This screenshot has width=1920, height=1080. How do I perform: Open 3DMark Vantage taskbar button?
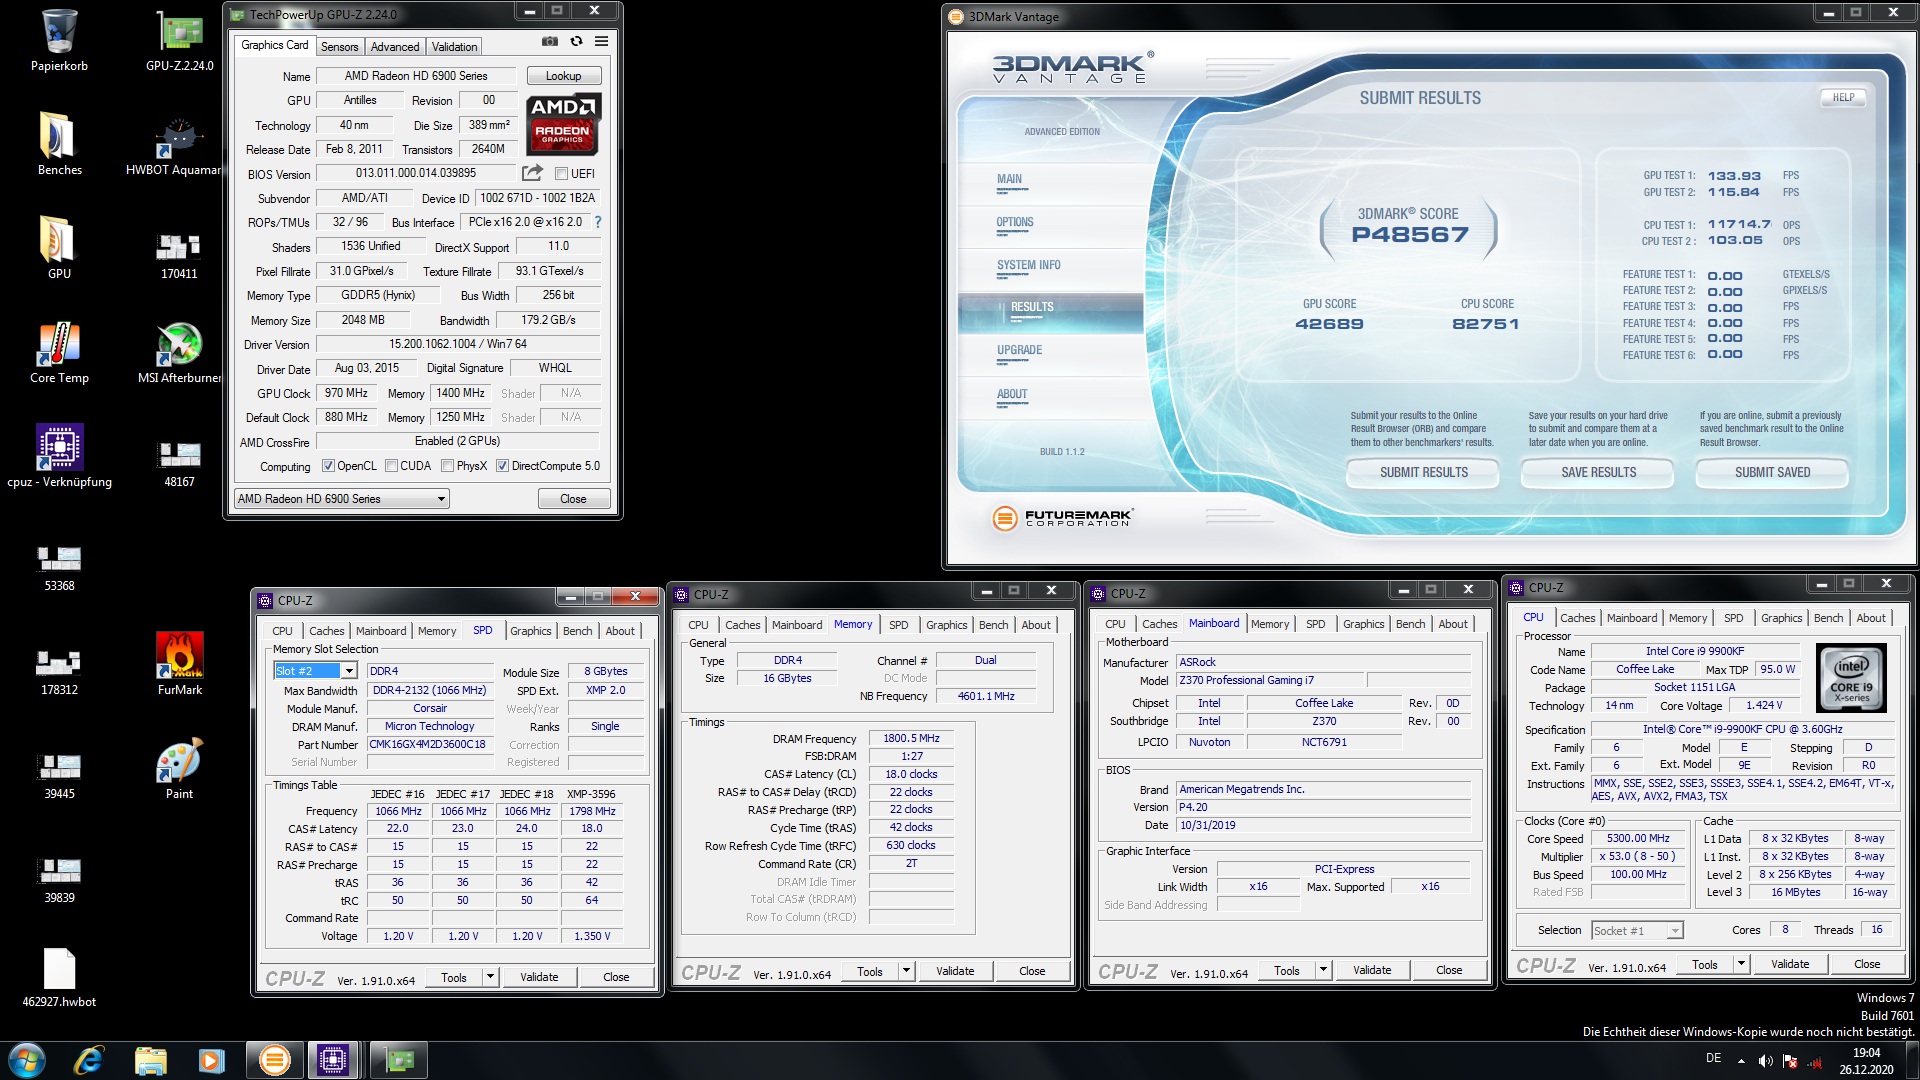(273, 1059)
